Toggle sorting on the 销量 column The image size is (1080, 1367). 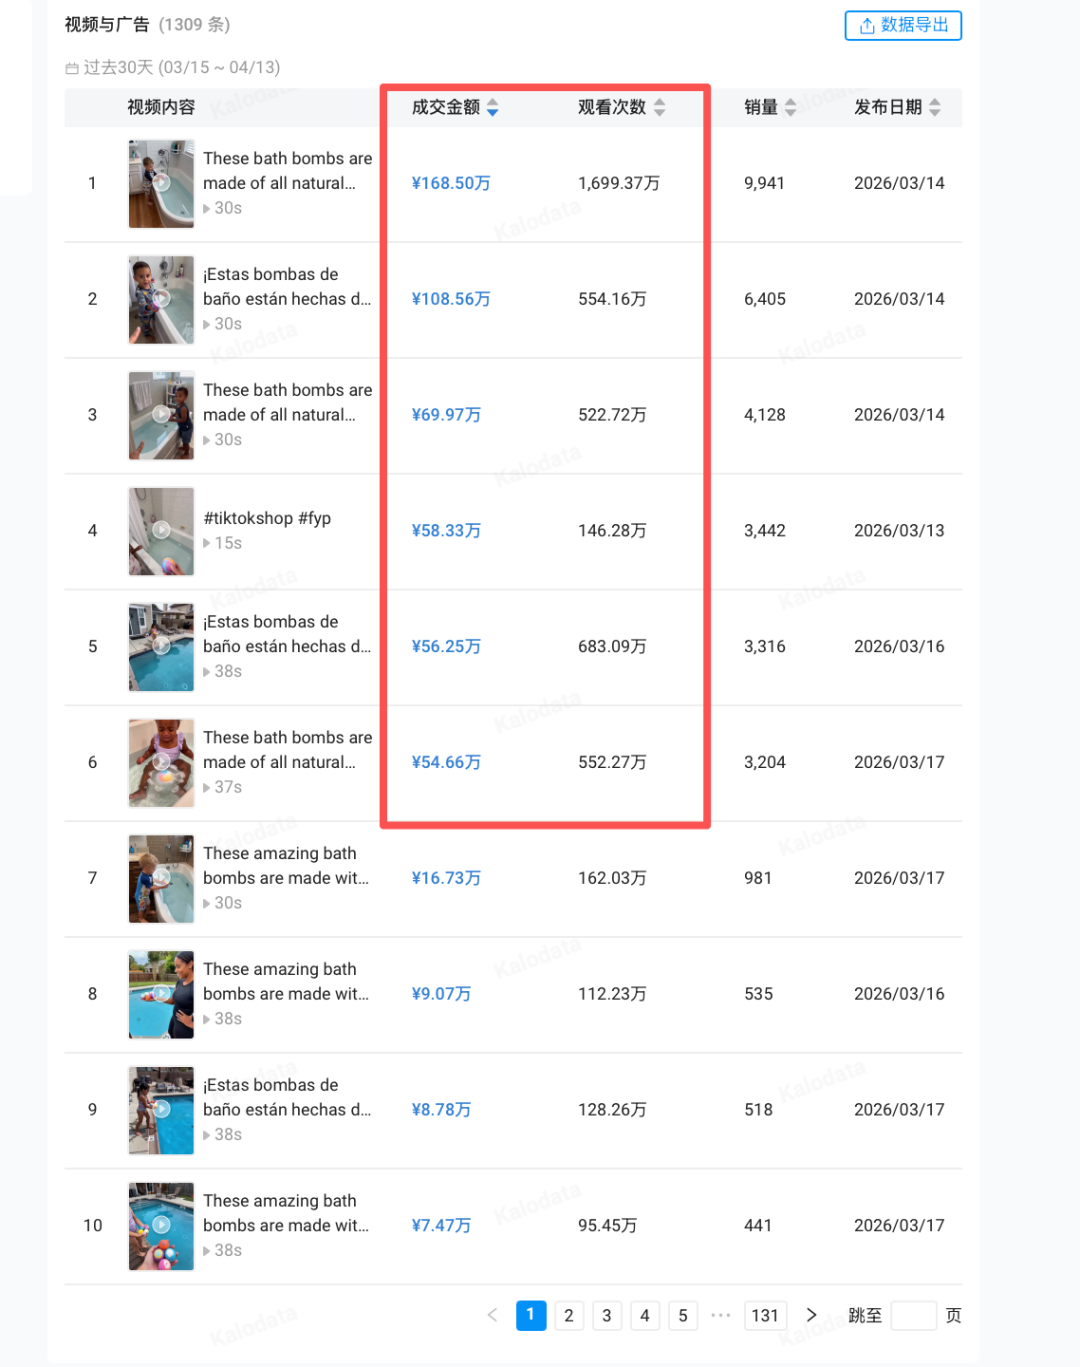coord(789,107)
